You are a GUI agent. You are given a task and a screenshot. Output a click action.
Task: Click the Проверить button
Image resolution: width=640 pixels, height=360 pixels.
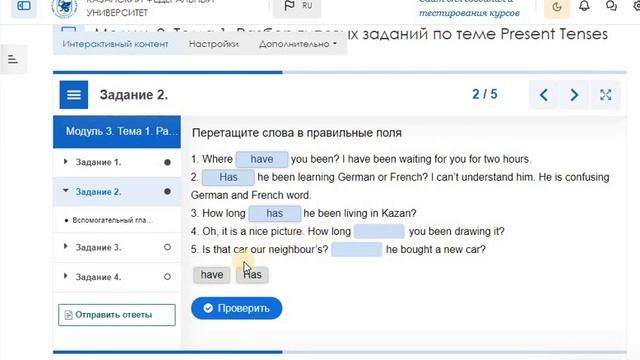point(236,308)
